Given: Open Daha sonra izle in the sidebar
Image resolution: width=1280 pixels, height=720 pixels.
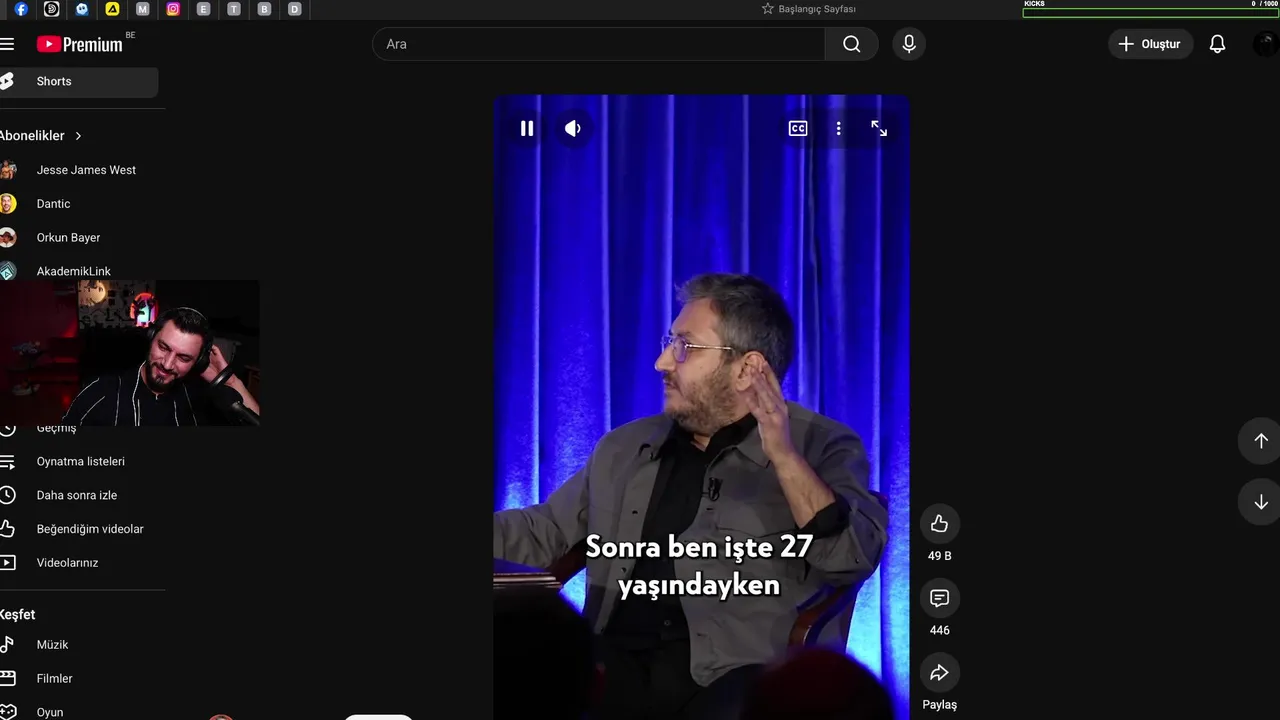Looking at the screenshot, I should (x=79, y=496).
